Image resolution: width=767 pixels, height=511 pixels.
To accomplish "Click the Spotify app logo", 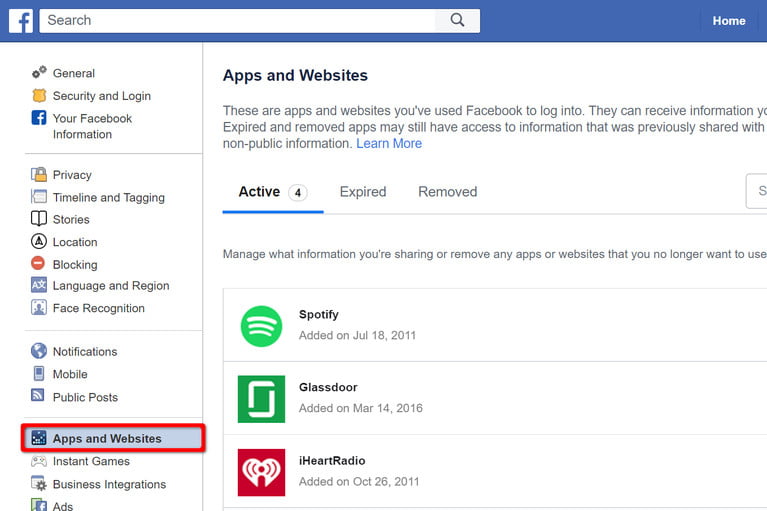I will [261, 326].
